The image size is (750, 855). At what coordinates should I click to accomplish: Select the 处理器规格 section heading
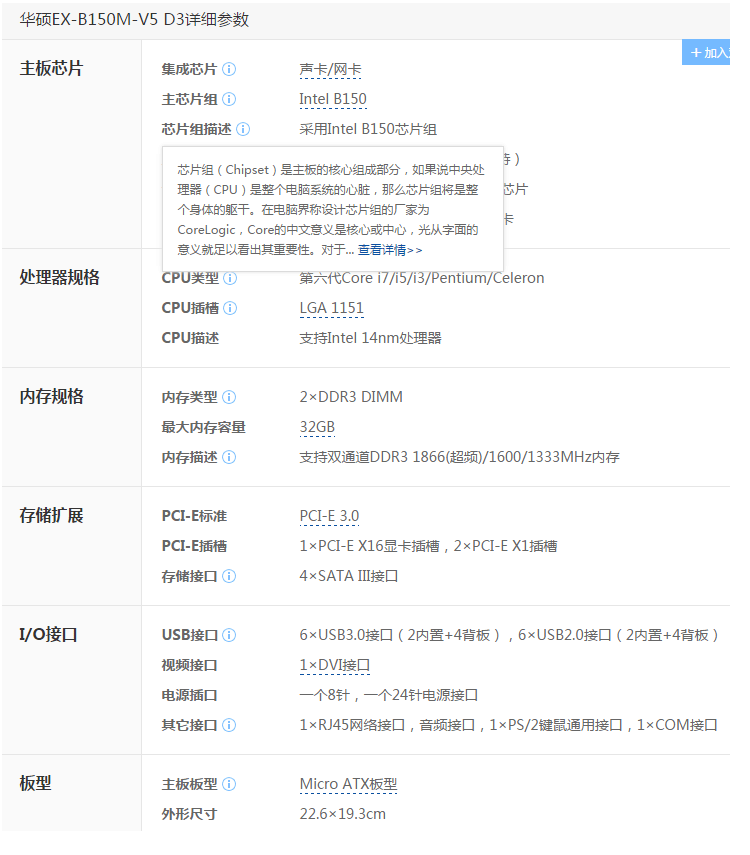point(59,278)
